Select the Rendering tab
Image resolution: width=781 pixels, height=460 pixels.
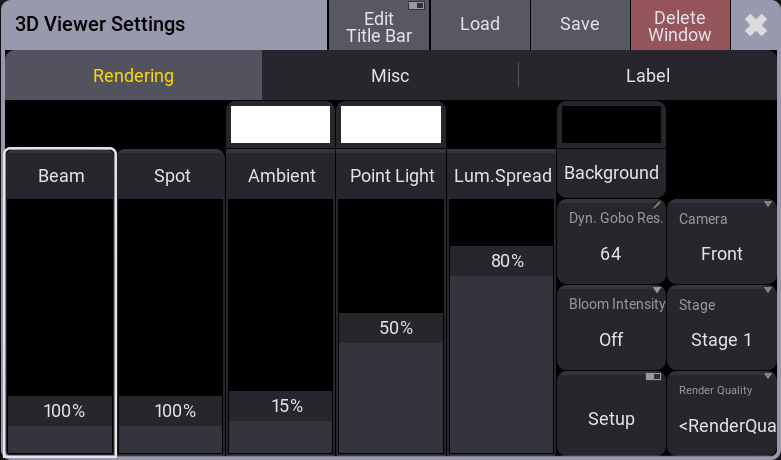(x=133, y=76)
